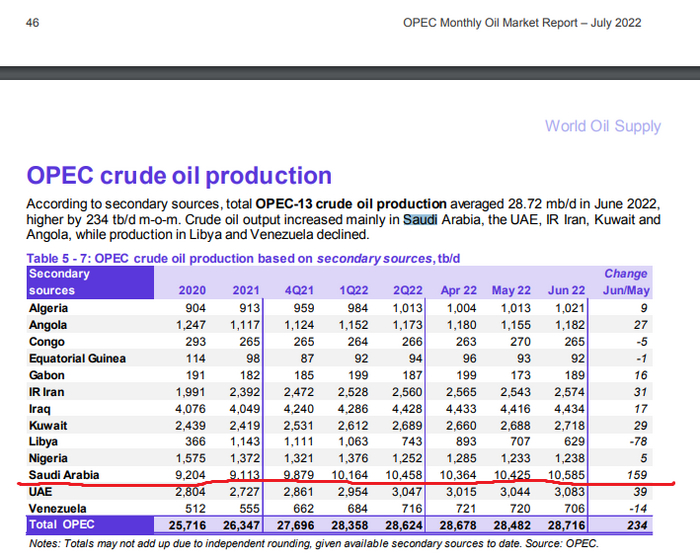Click the 'Angola' row label

(x=48, y=325)
